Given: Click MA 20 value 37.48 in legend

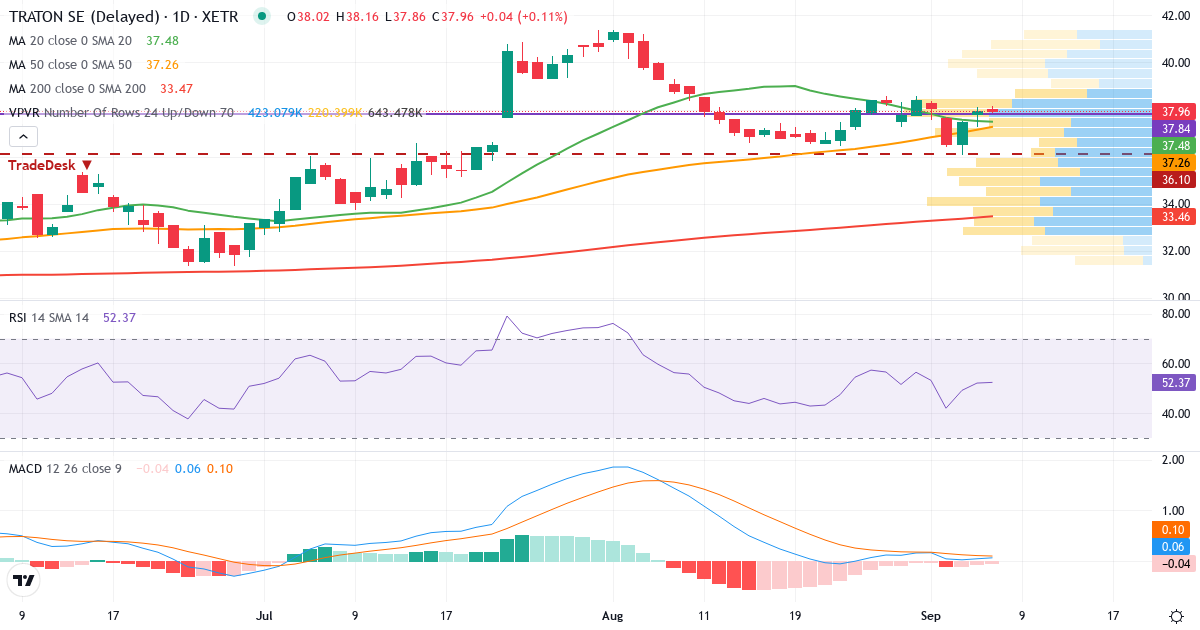Looking at the screenshot, I should tap(162, 41).
